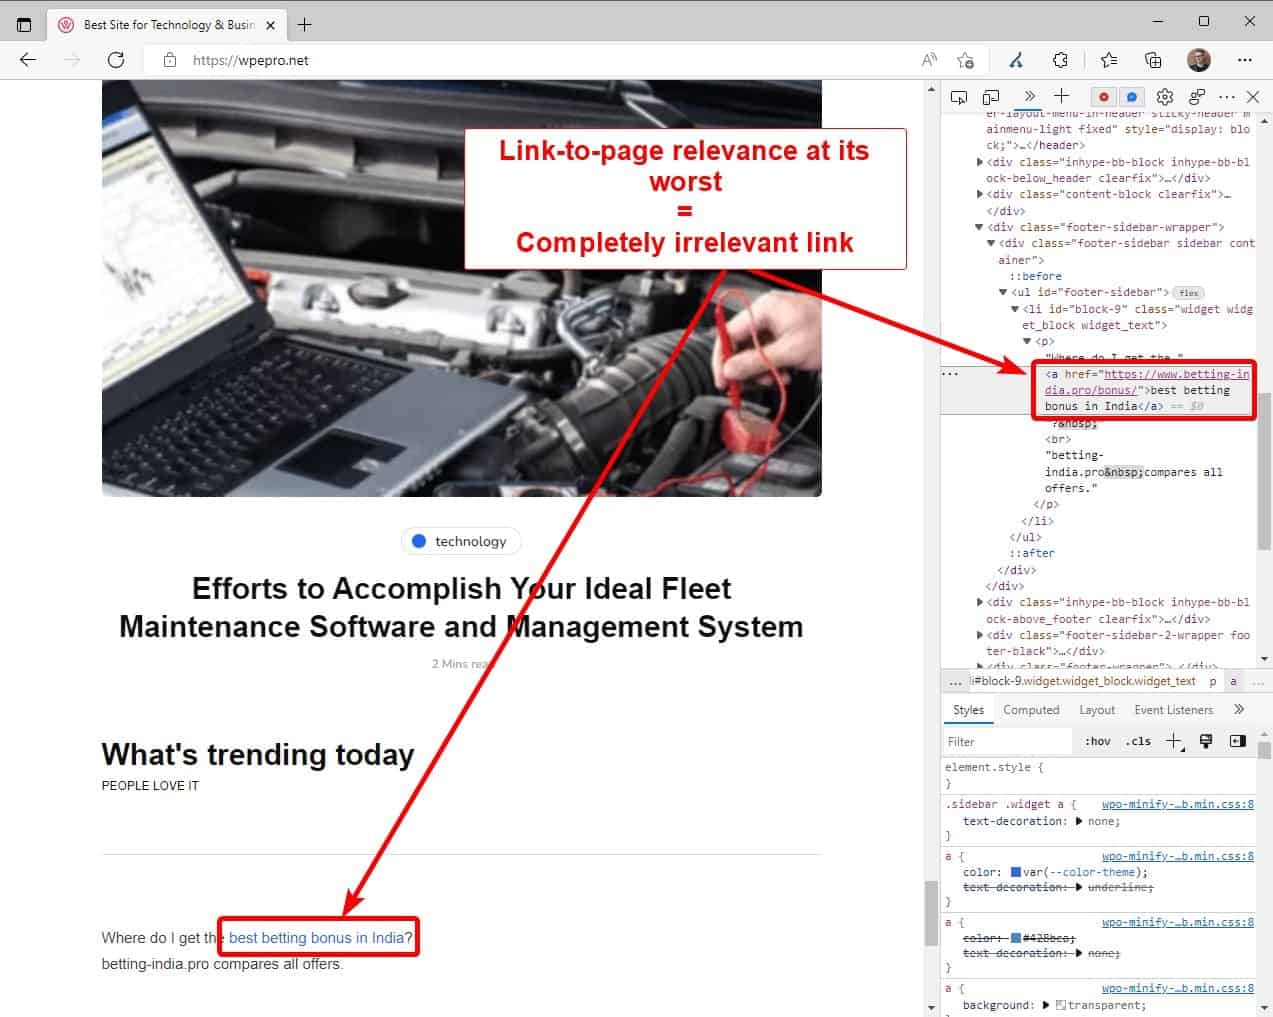Open color picker for #428bca
Screen dimensions: 1273x1017
point(1016,938)
